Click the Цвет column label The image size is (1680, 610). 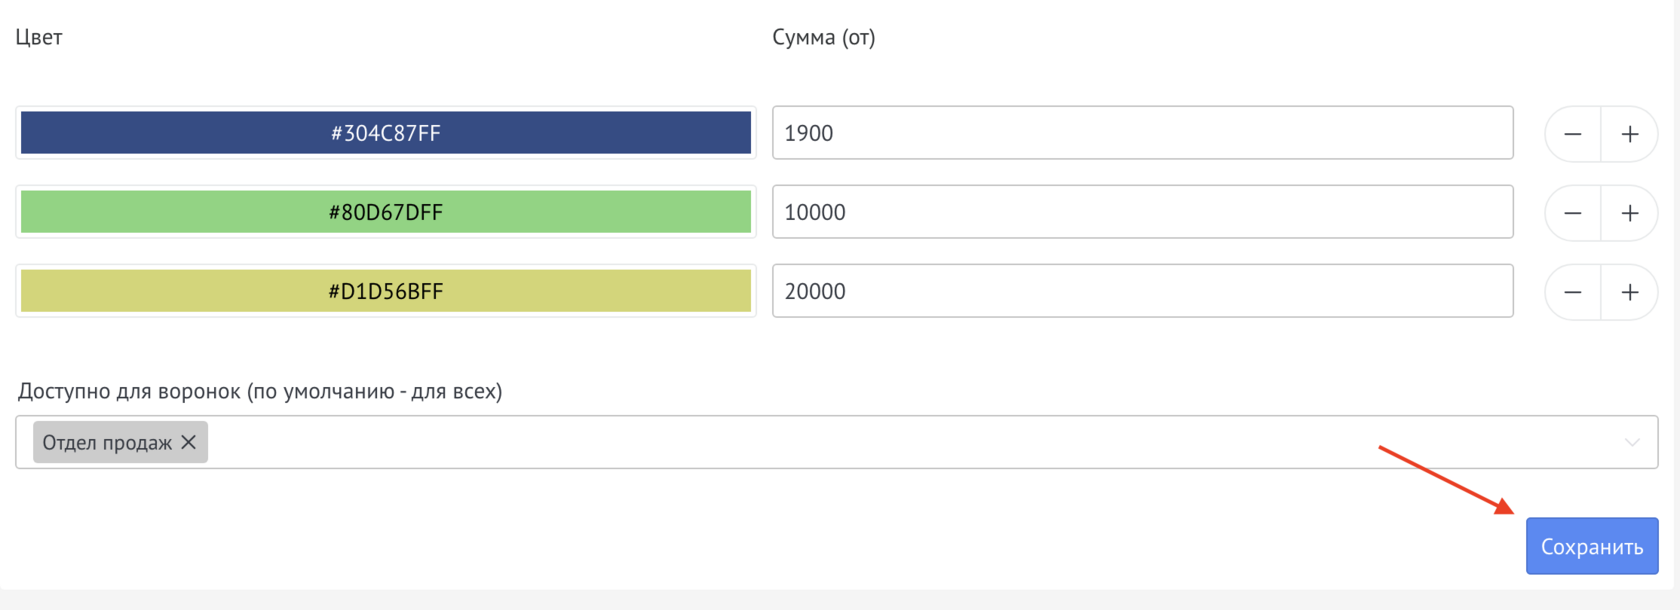coord(39,38)
